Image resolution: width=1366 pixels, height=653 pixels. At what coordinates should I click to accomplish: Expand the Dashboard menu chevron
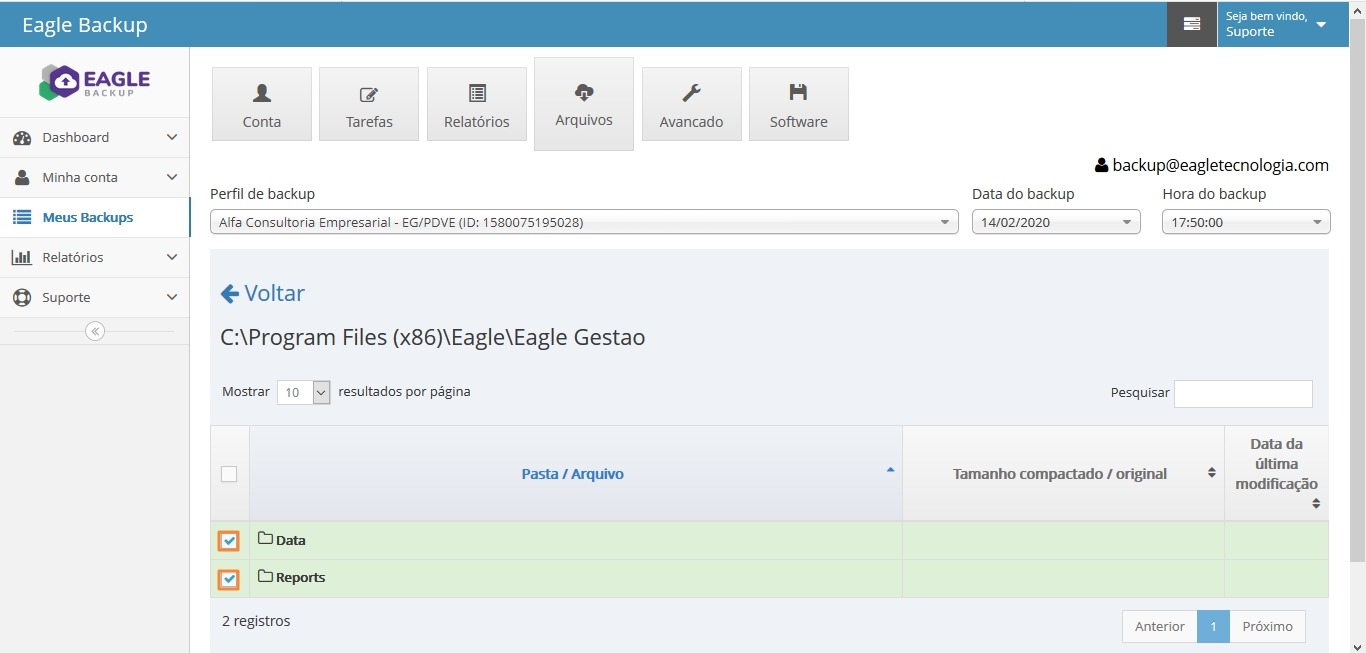click(x=172, y=138)
